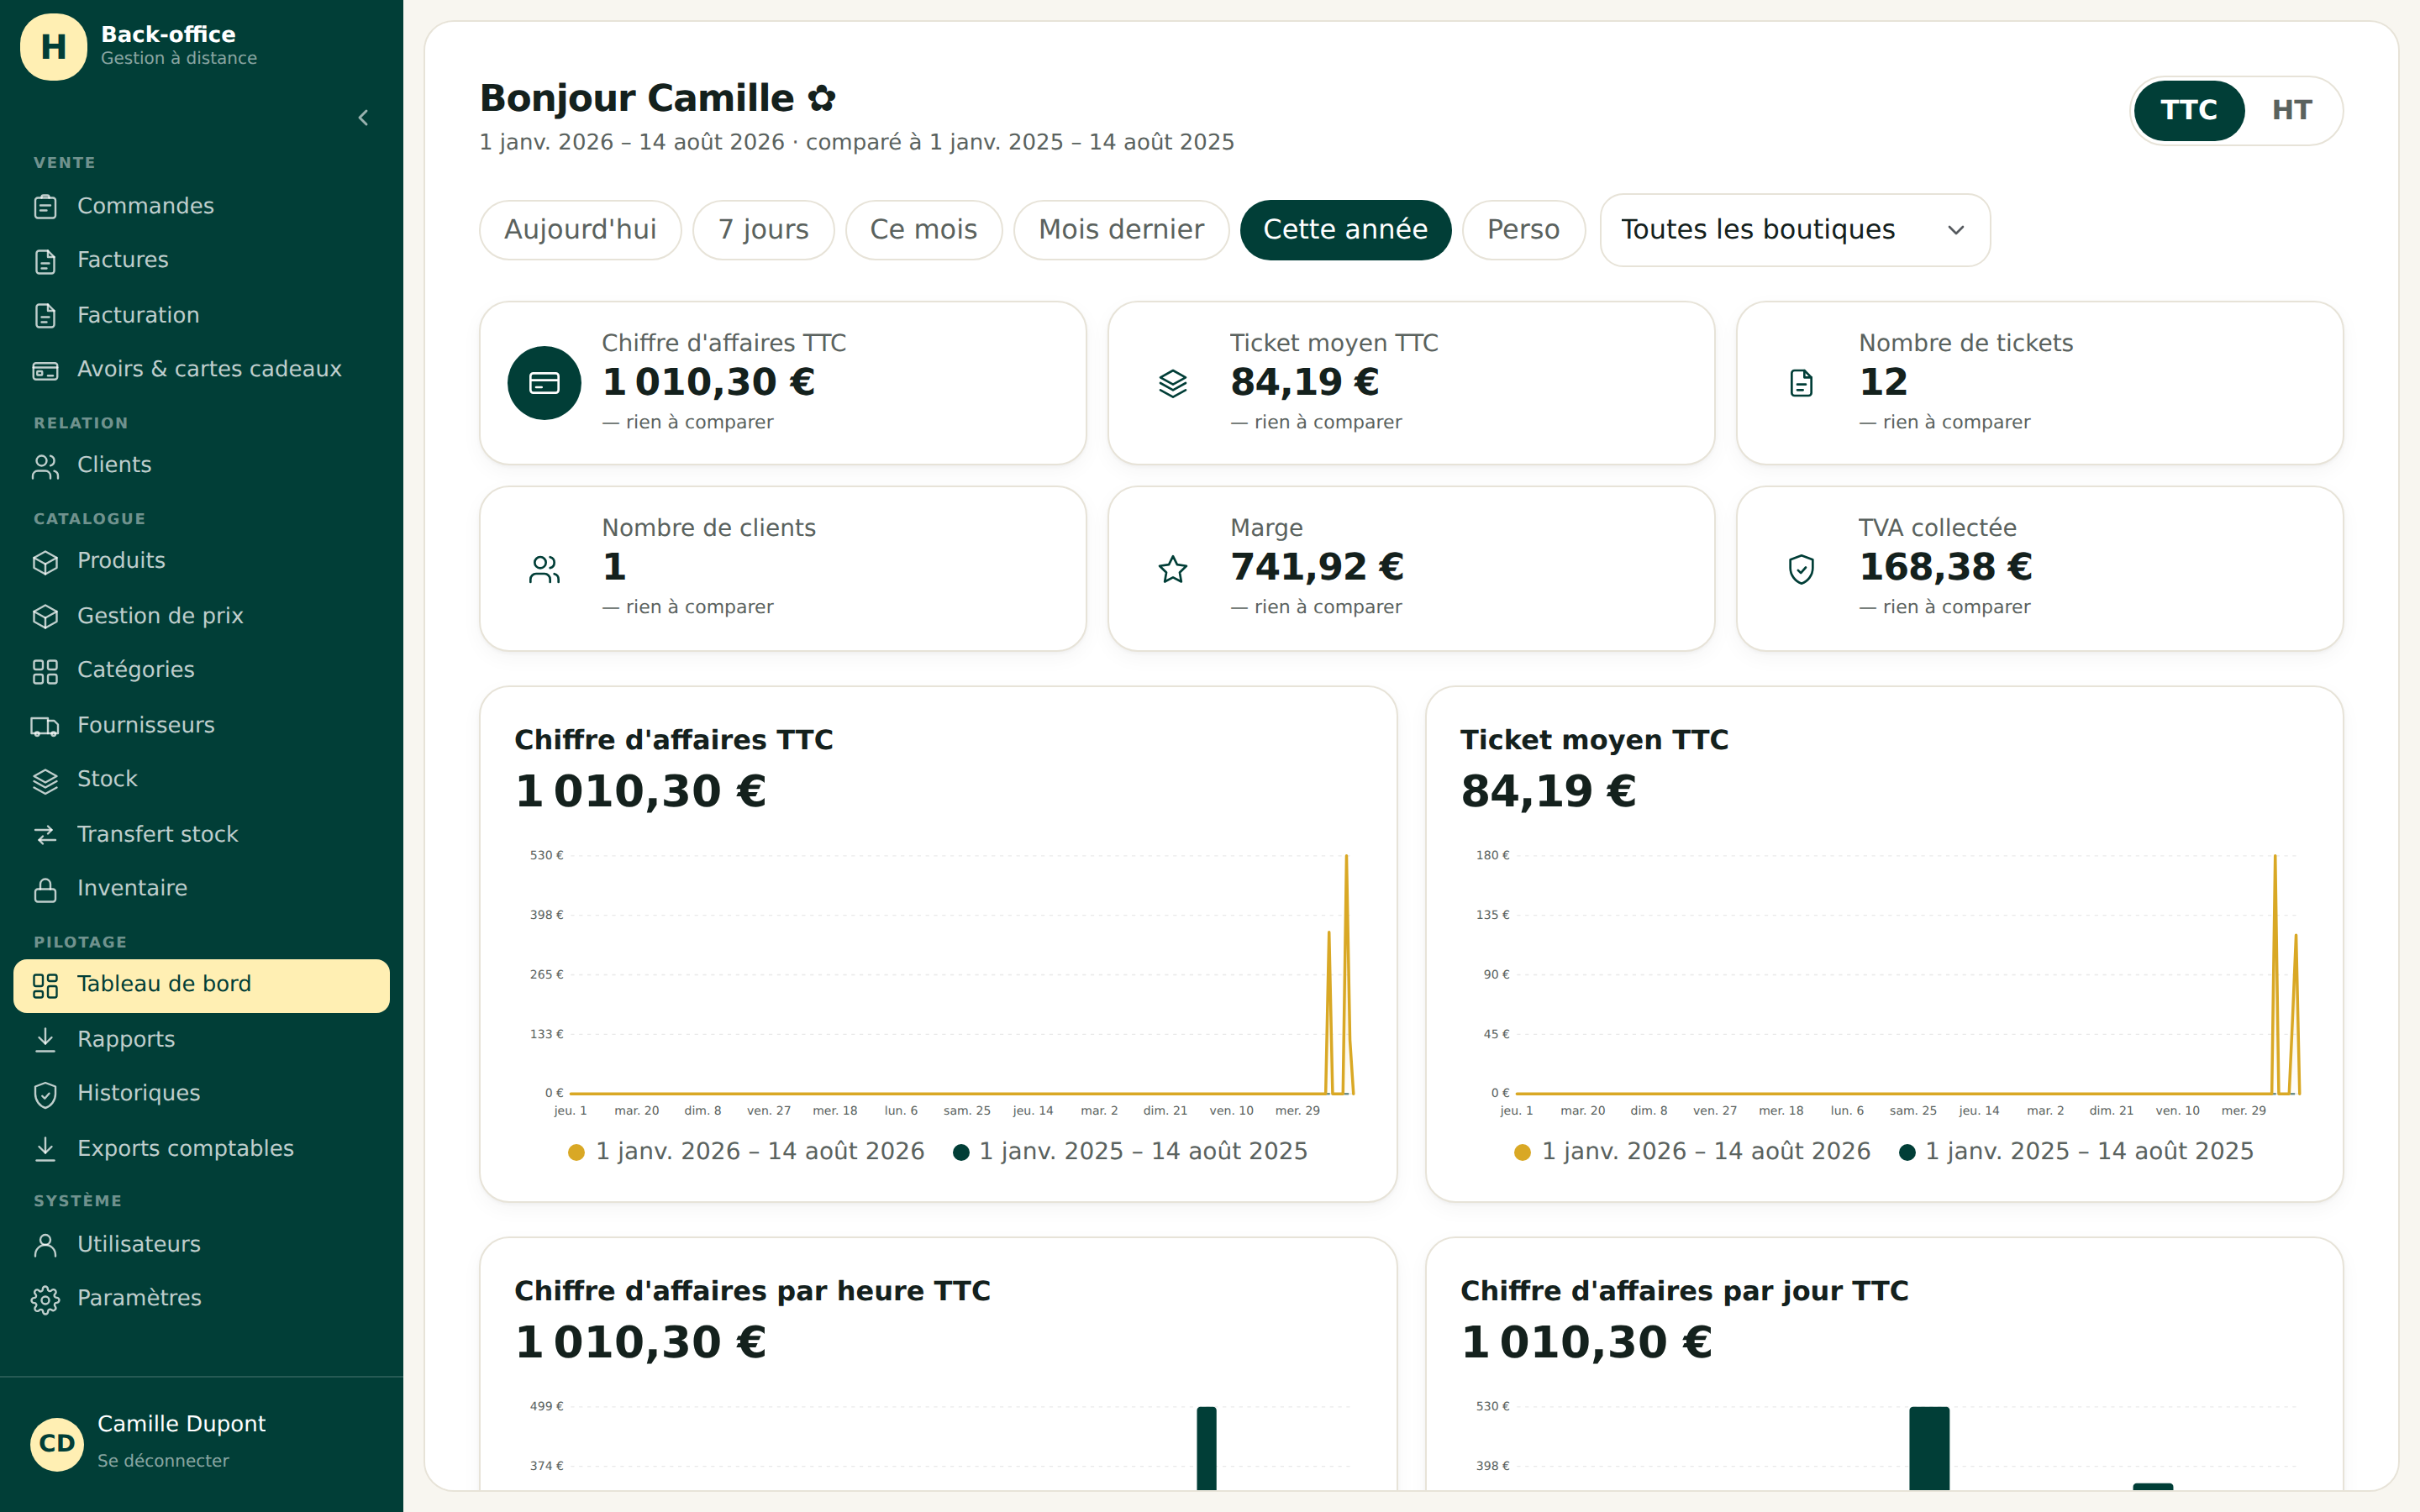Image resolution: width=2420 pixels, height=1512 pixels.
Task: Toggle the 2026 series legend in Chiffre d'affaires chart
Action: (x=746, y=1152)
